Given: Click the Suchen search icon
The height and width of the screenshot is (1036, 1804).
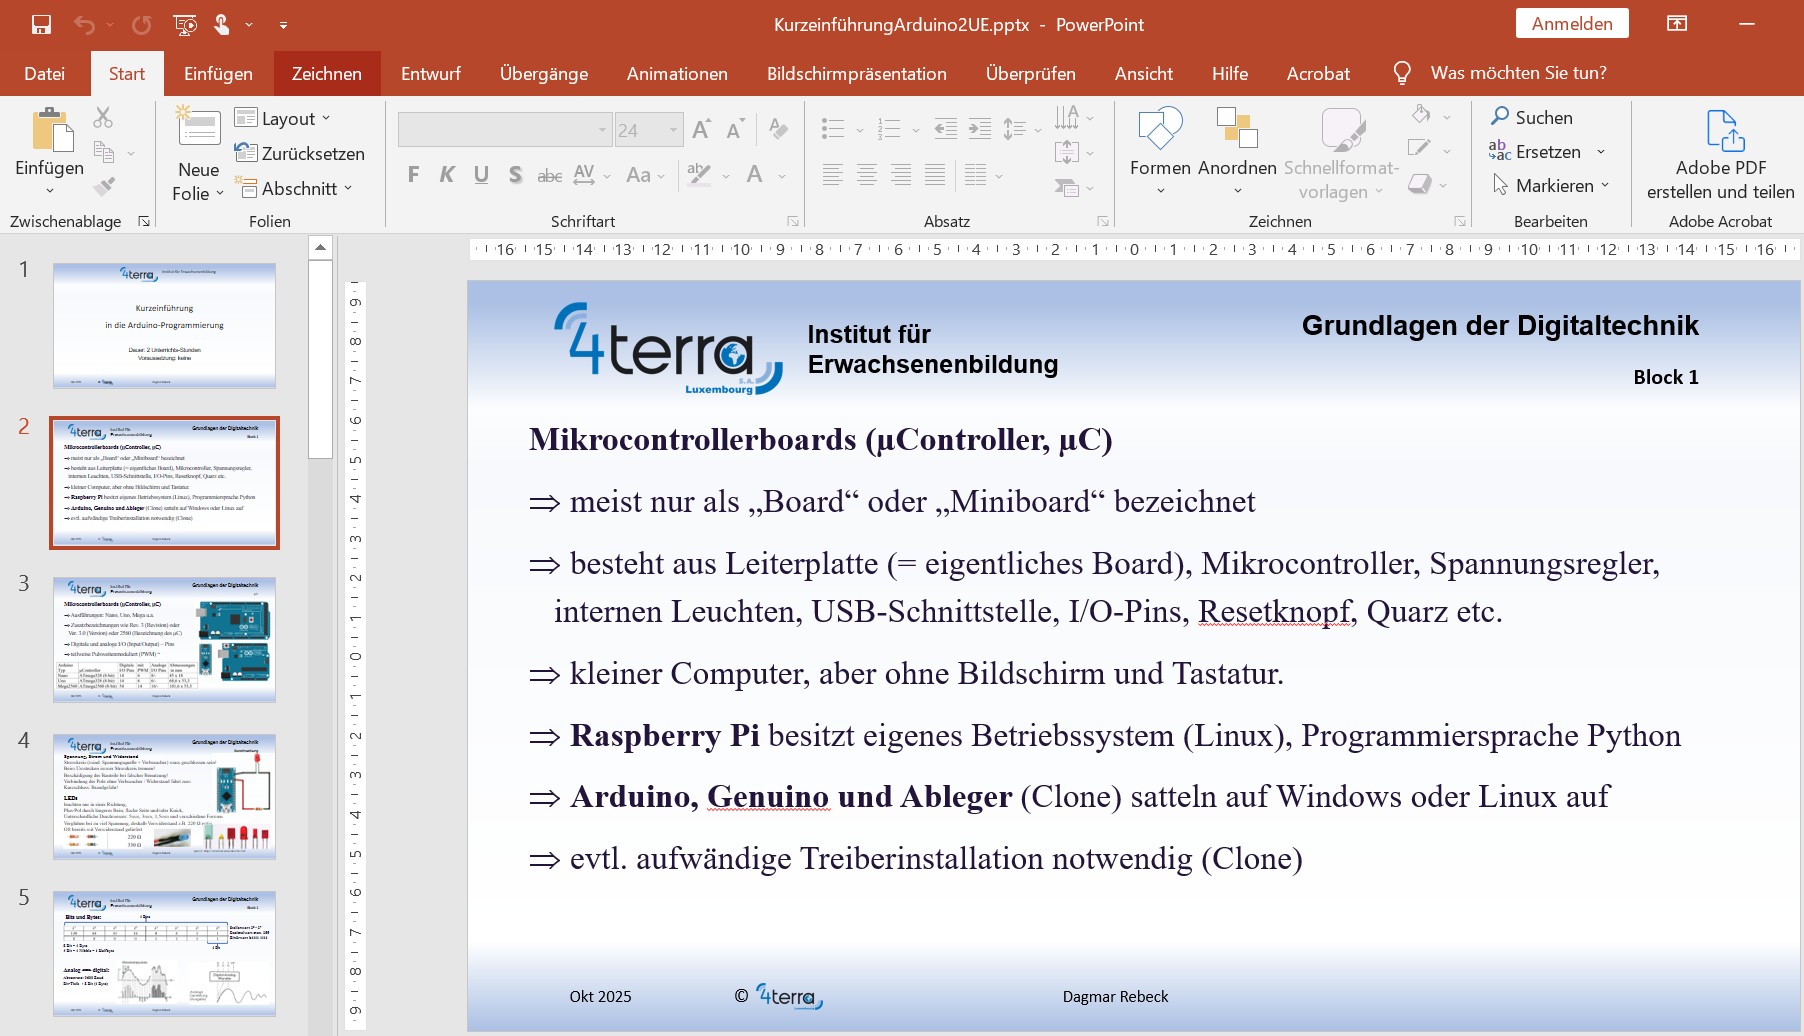Looking at the screenshot, I should [1500, 117].
